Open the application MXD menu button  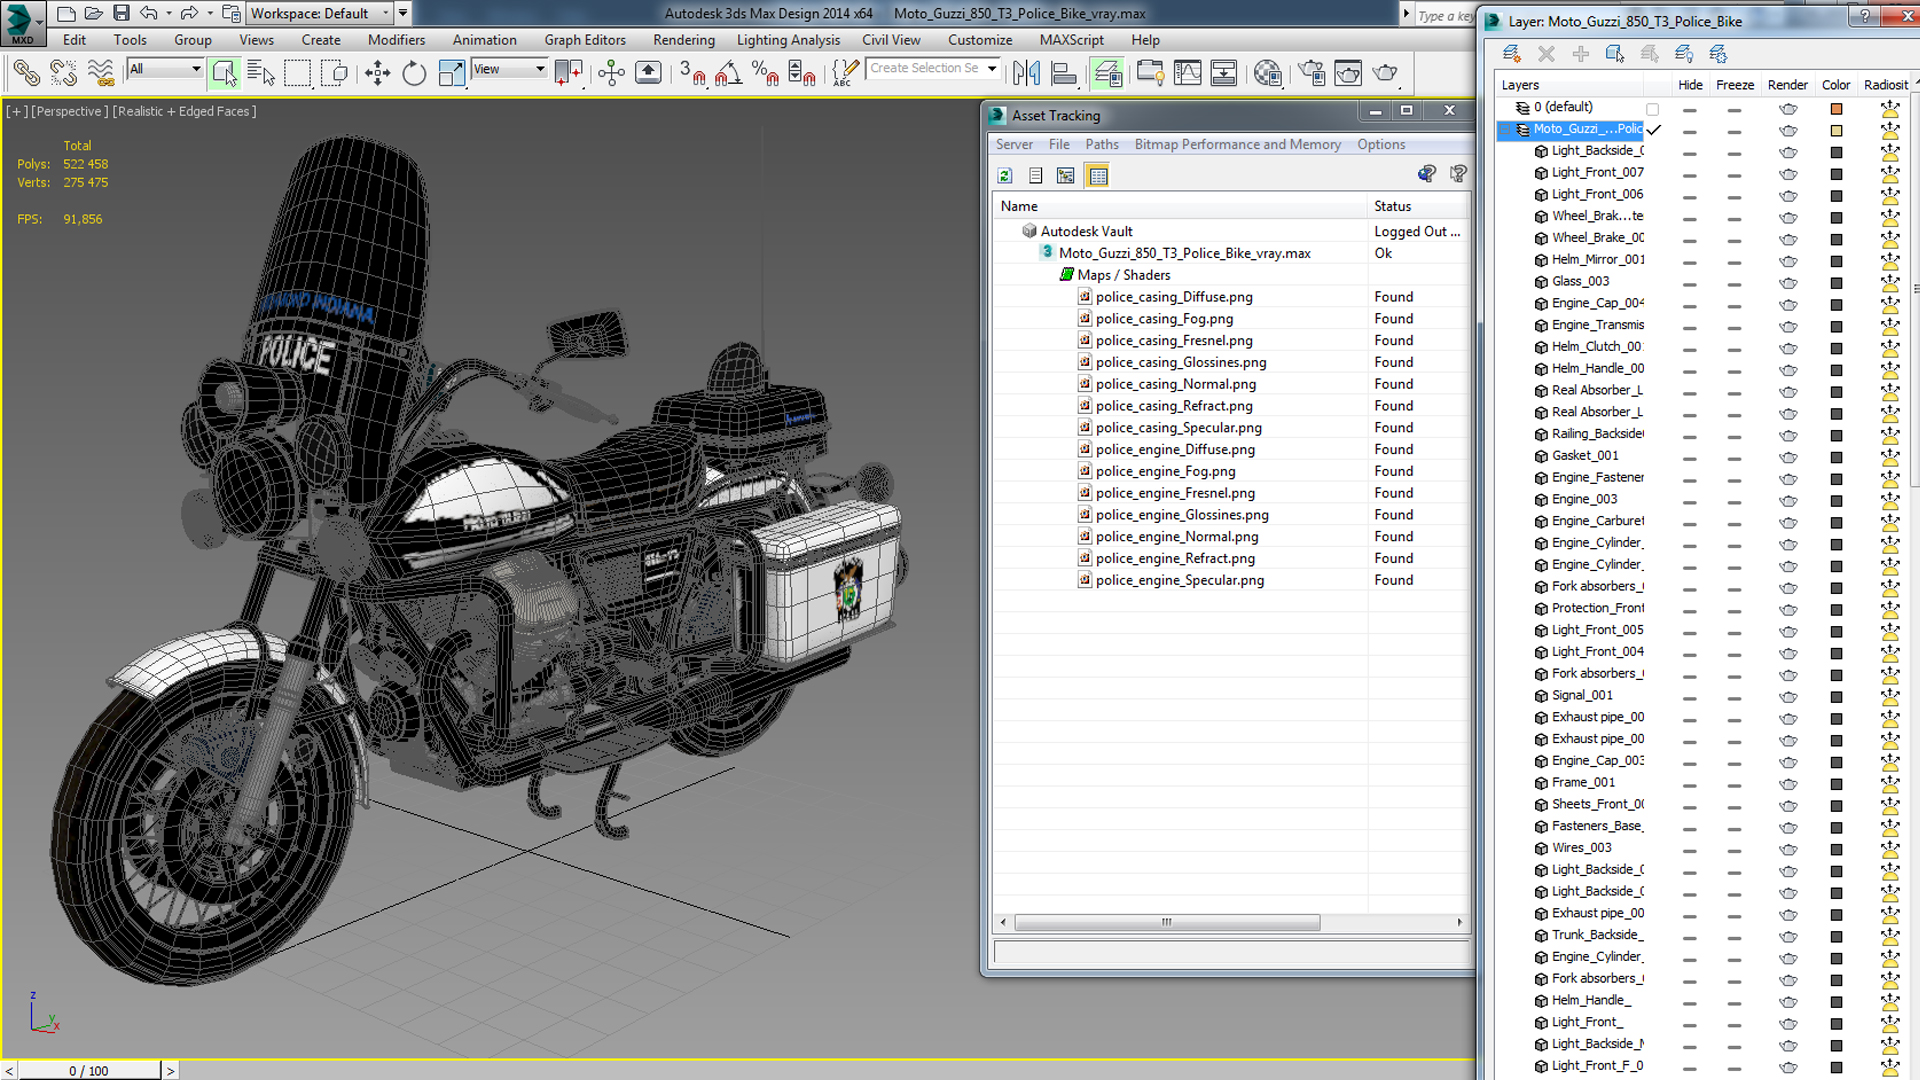click(22, 23)
